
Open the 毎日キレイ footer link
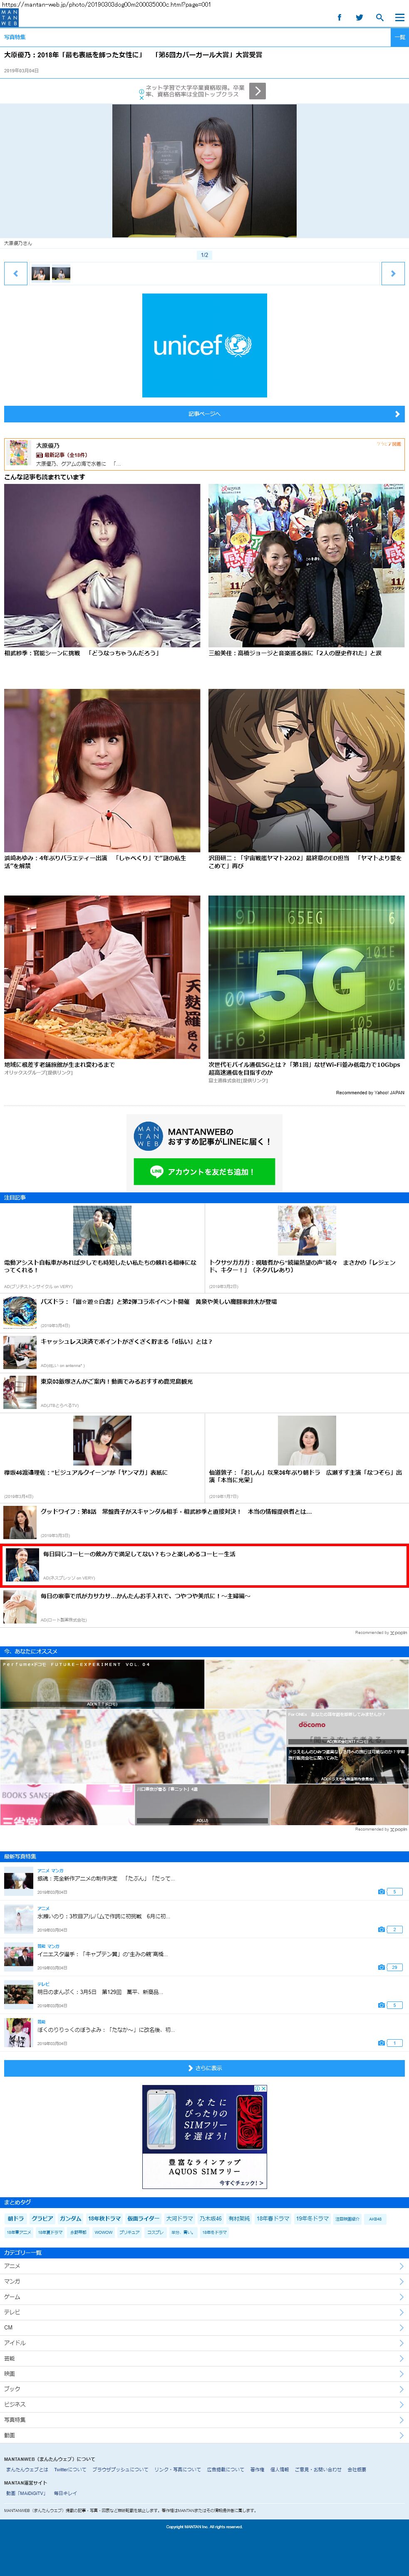tap(65, 2493)
